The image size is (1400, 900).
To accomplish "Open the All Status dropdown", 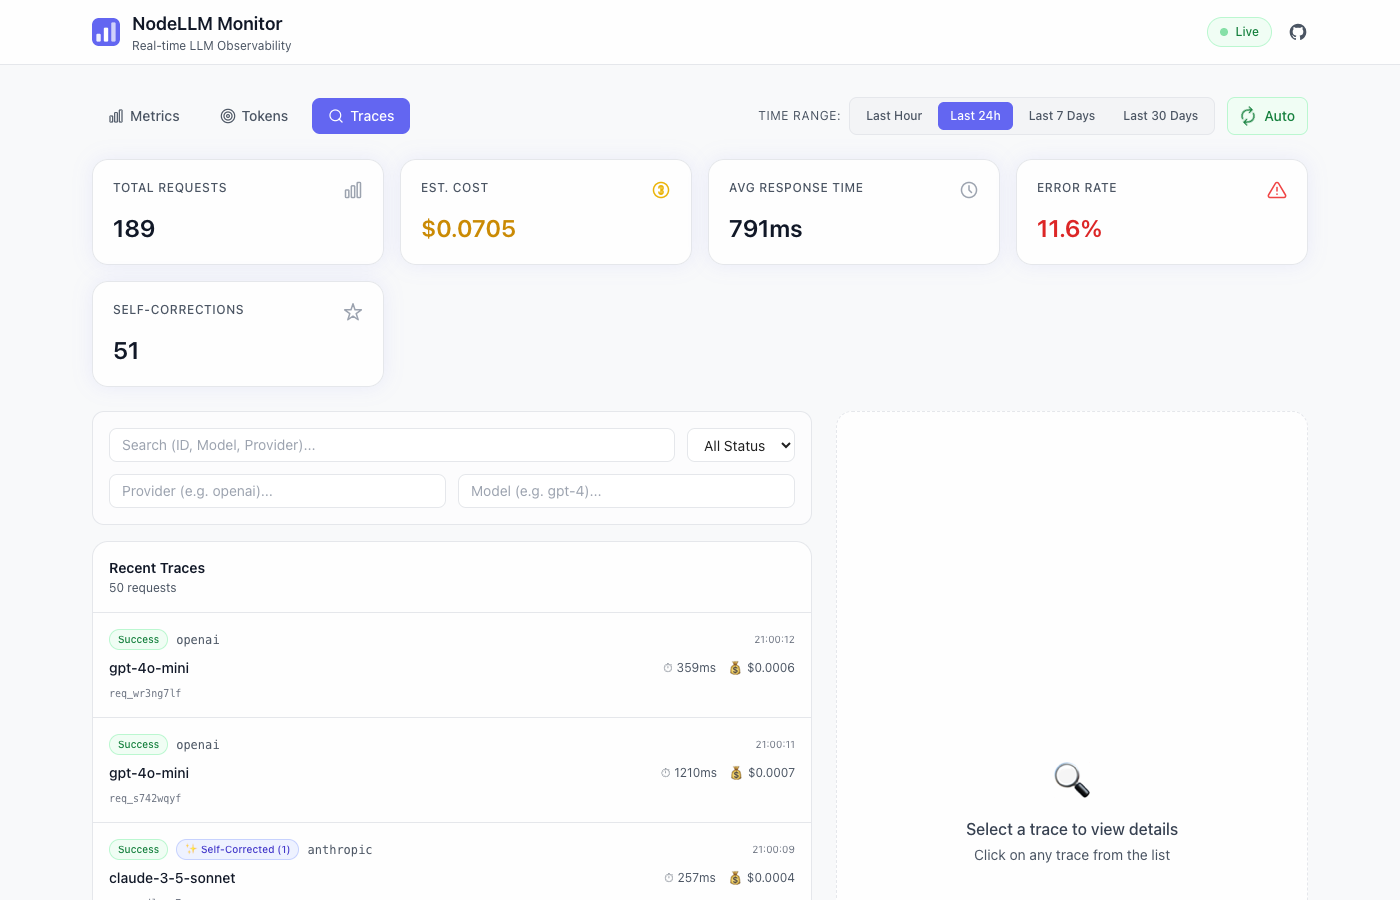I will pos(741,446).
